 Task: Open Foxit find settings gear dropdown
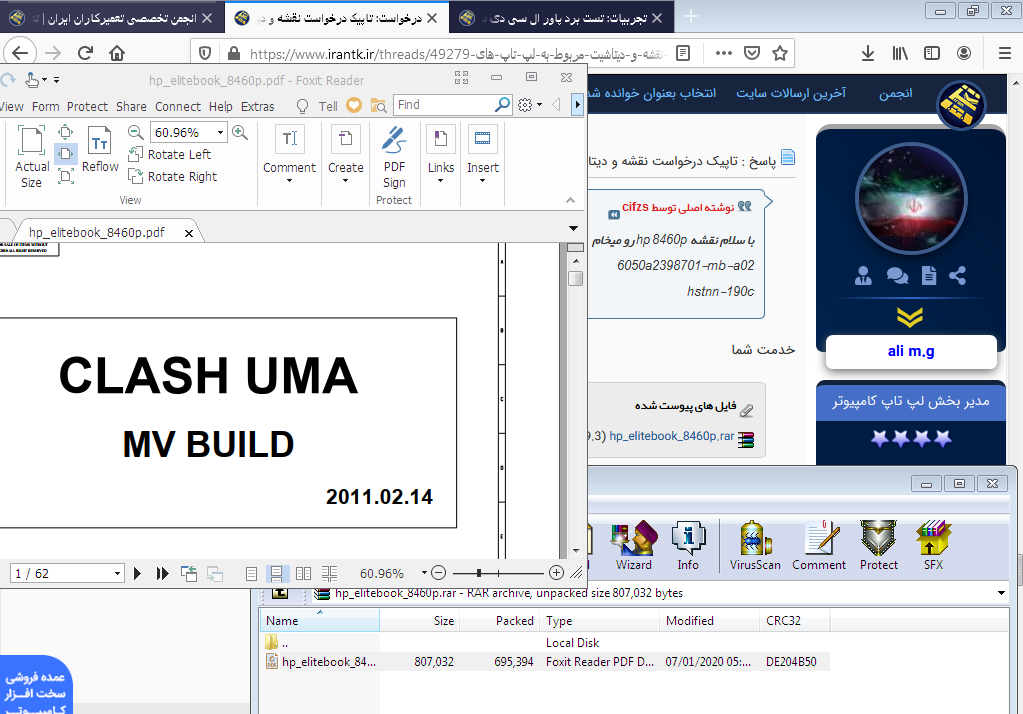click(x=529, y=105)
